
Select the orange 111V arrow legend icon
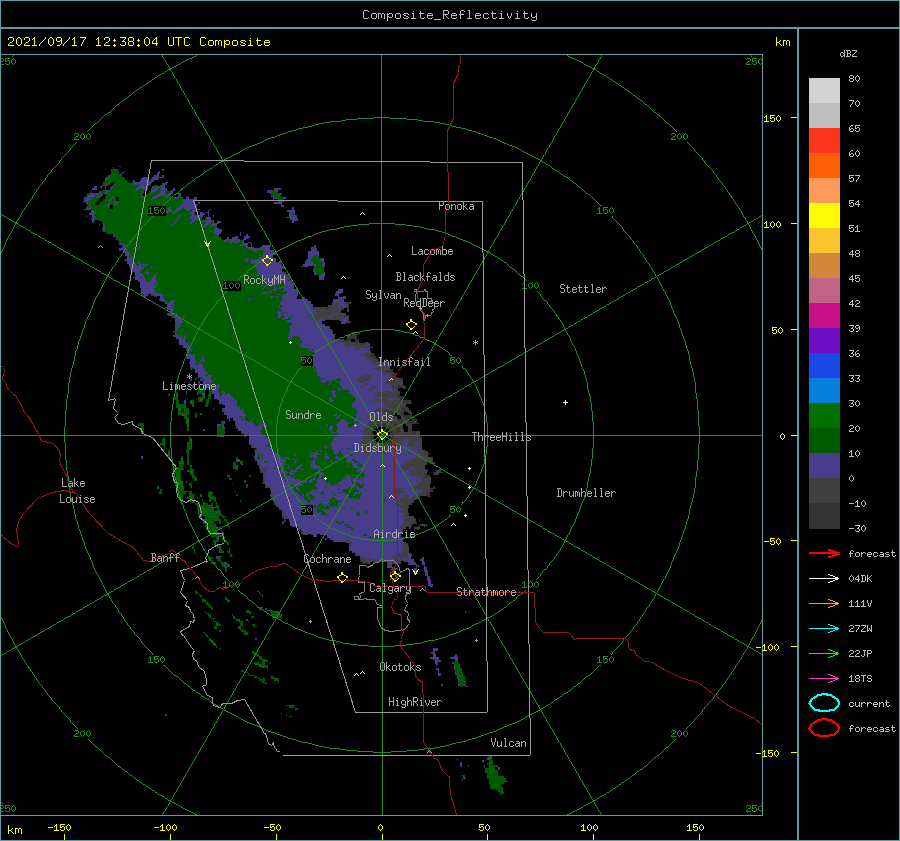coord(824,603)
